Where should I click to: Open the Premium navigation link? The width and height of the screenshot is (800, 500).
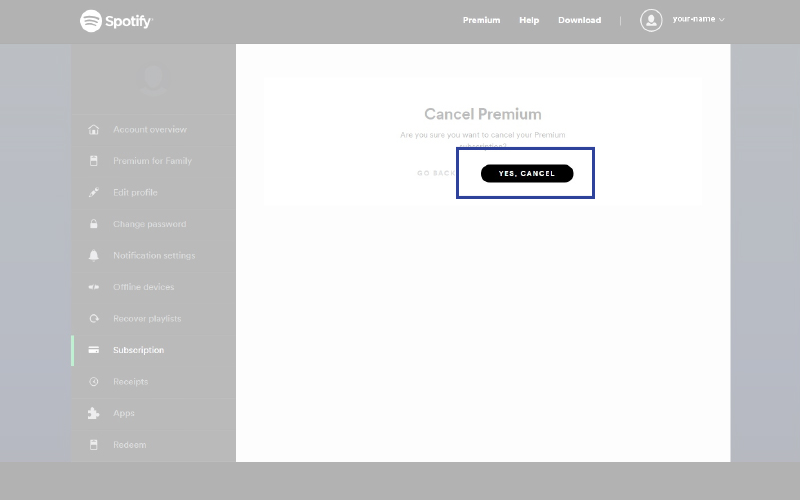click(x=481, y=20)
